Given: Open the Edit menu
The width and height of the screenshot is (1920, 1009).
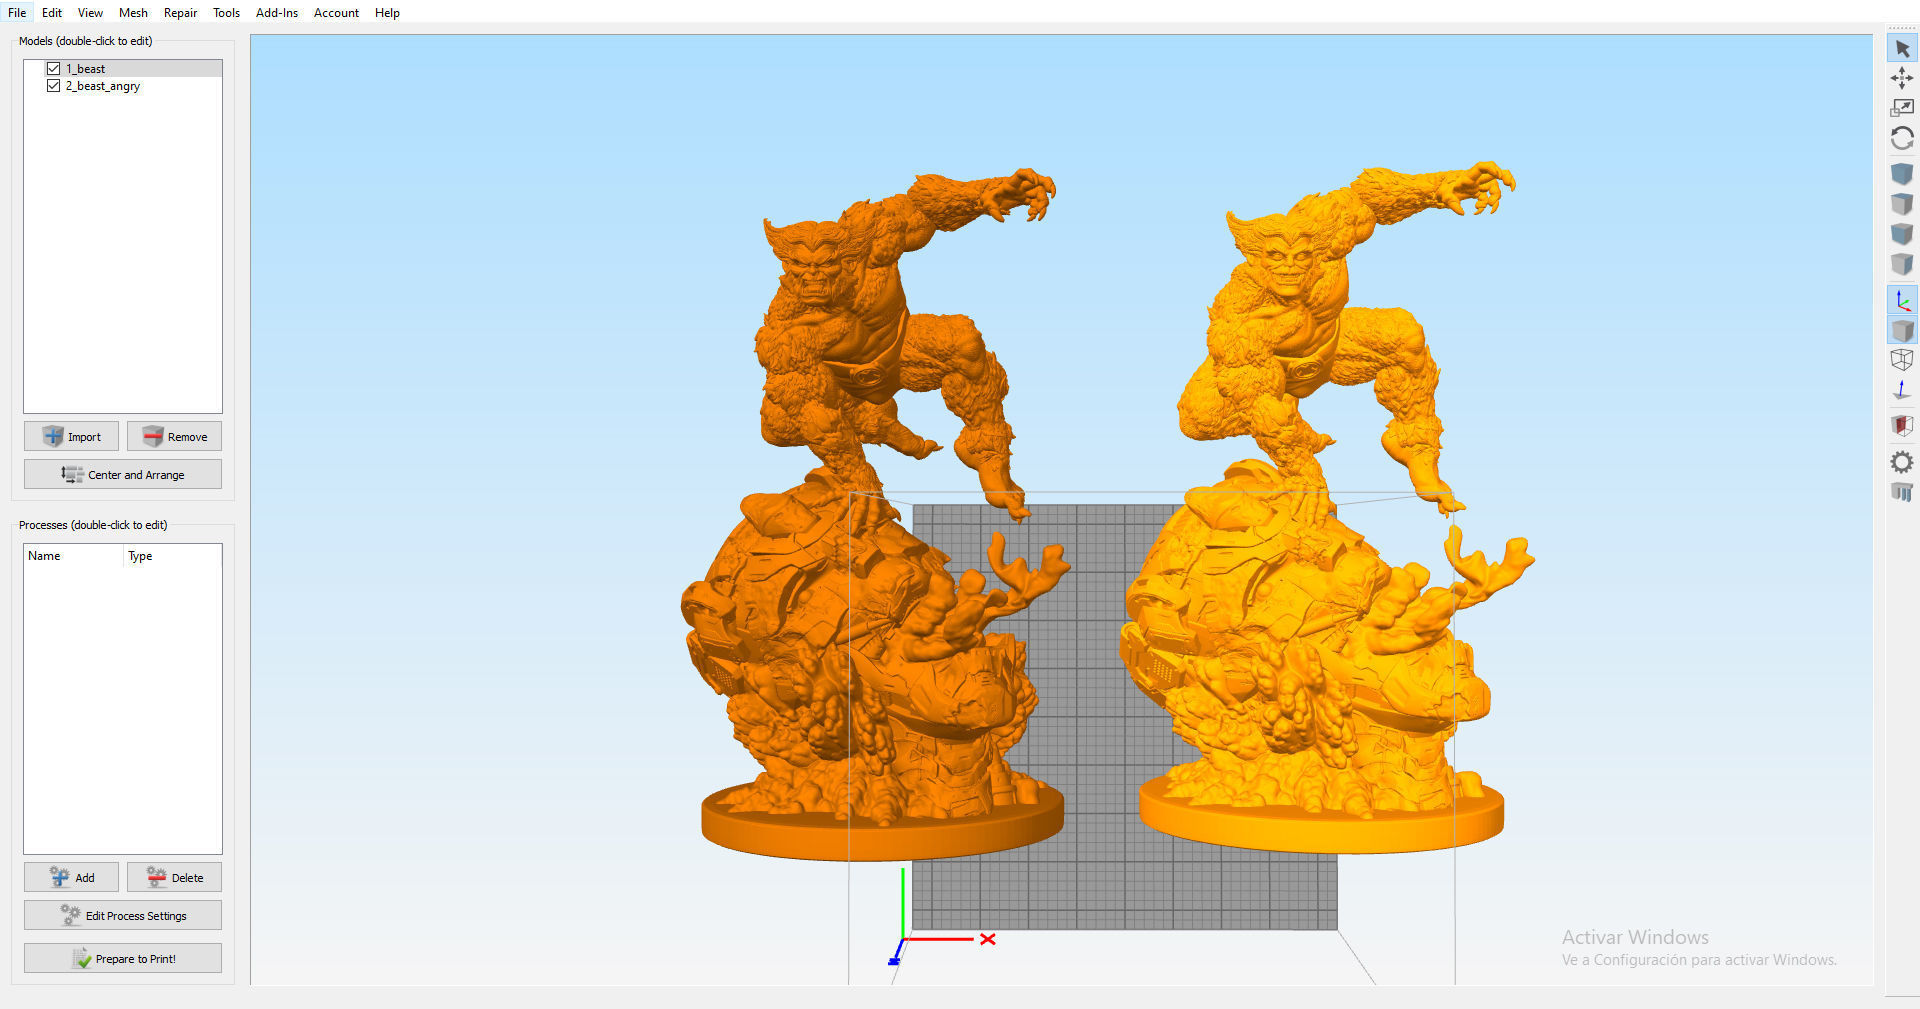Looking at the screenshot, I should [52, 13].
